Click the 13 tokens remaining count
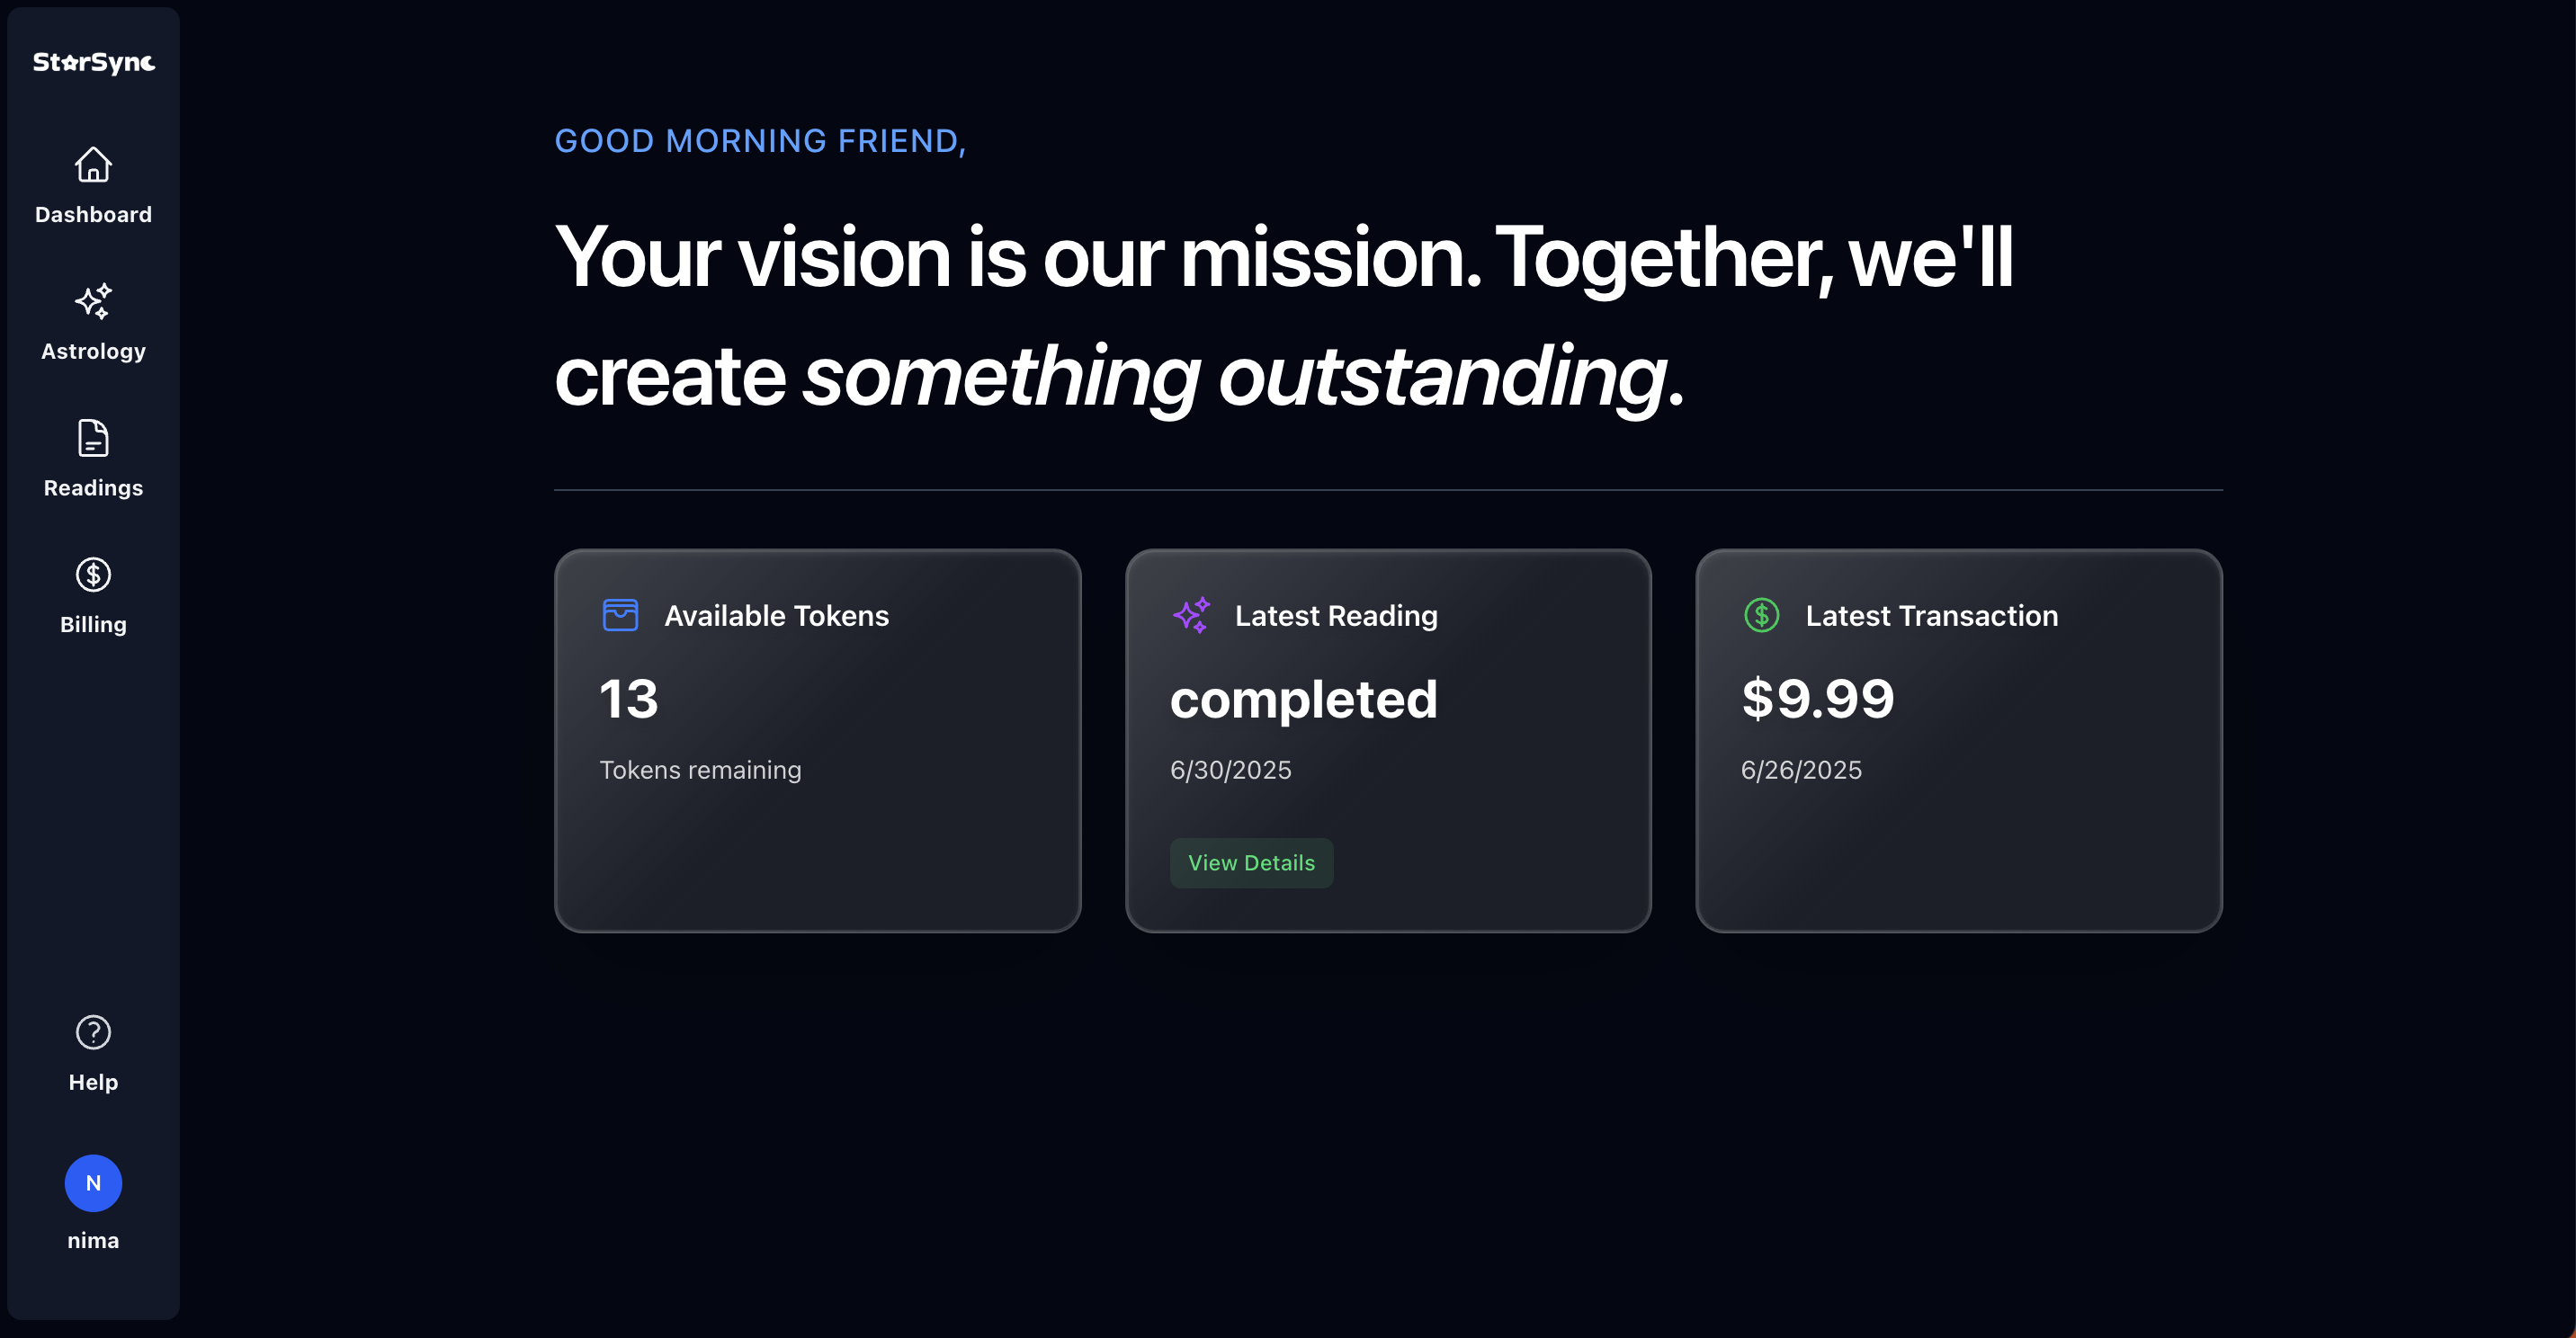Viewport: 2576px width, 1338px height. tap(629, 699)
